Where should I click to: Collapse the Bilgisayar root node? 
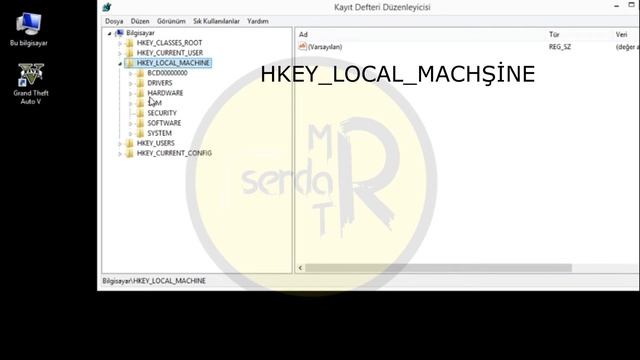pyautogui.click(x=109, y=33)
